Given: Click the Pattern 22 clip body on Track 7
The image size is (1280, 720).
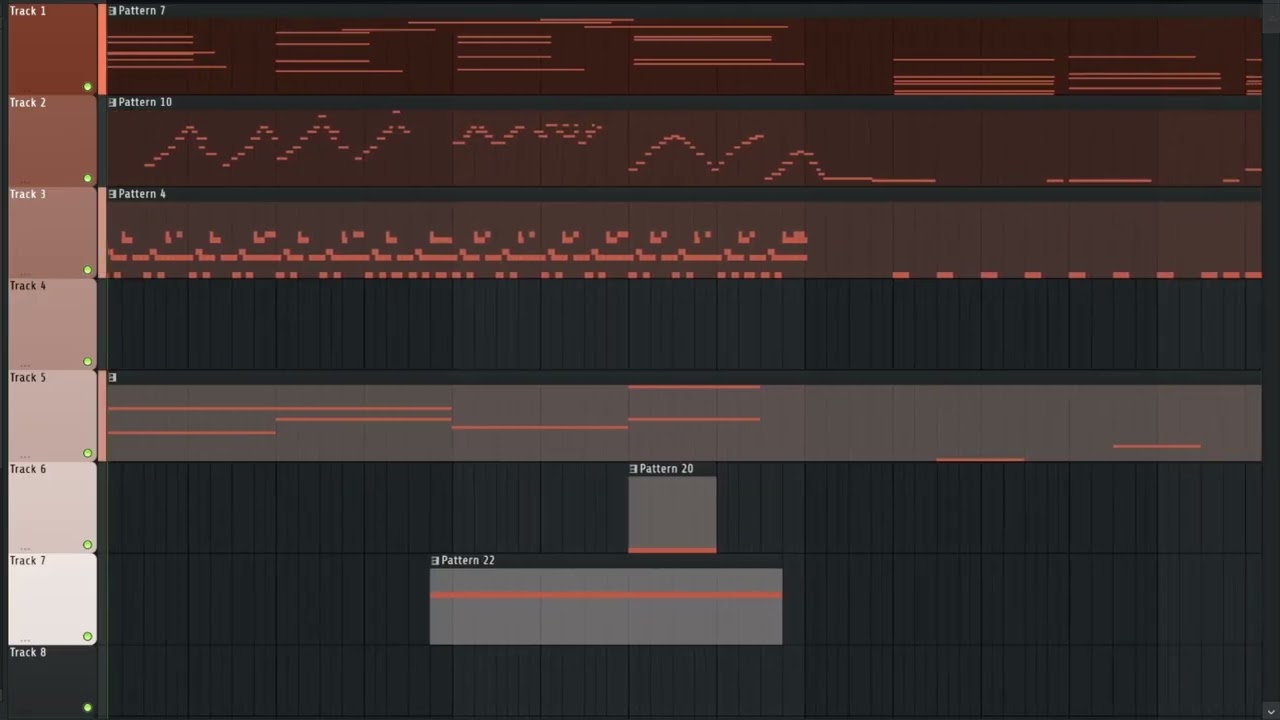Looking at the screenshot, I should [606, 606].
